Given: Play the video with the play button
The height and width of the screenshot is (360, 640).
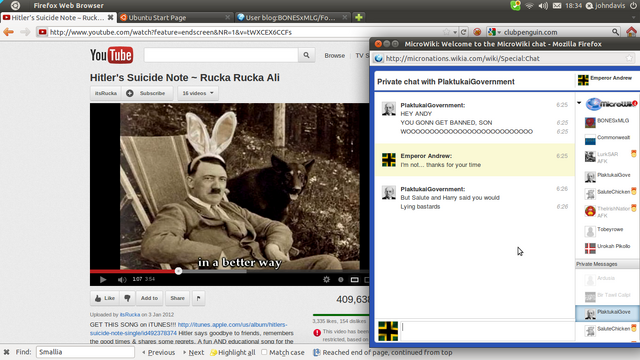Looking at the screenshot, I should click(103, 280).
